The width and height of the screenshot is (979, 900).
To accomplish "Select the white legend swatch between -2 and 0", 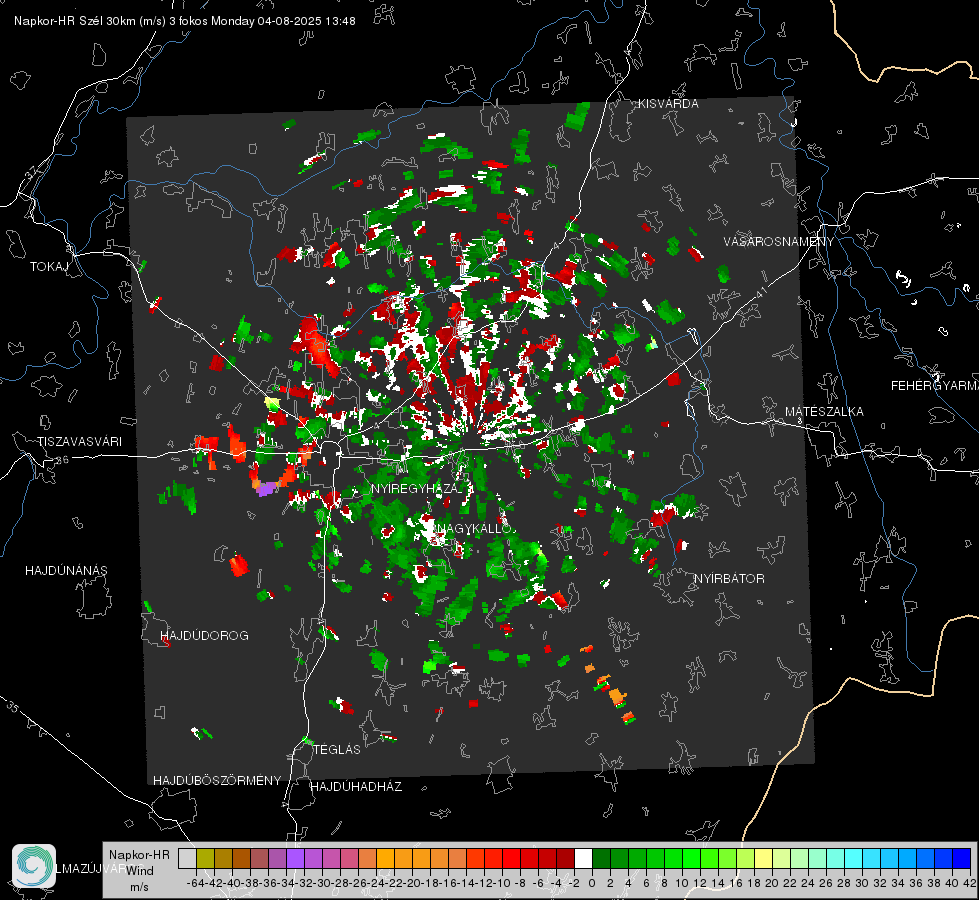I will point(583,858).
